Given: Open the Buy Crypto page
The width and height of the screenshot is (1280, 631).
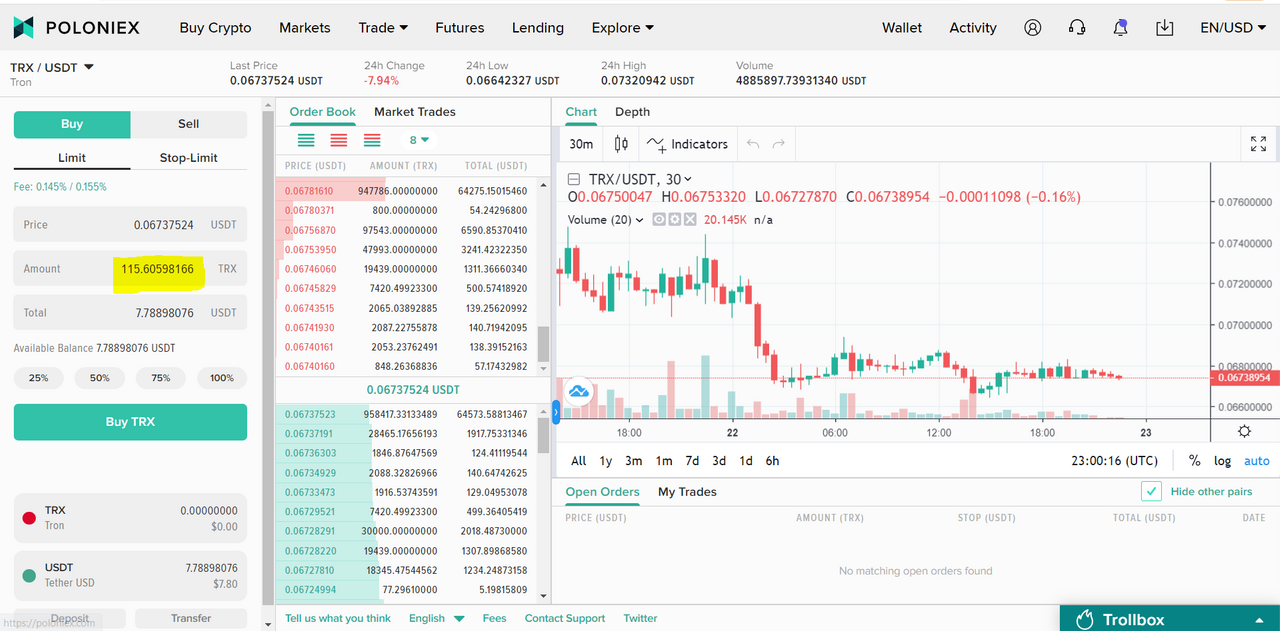Looking at the screenshot, I should click(215, 28).
